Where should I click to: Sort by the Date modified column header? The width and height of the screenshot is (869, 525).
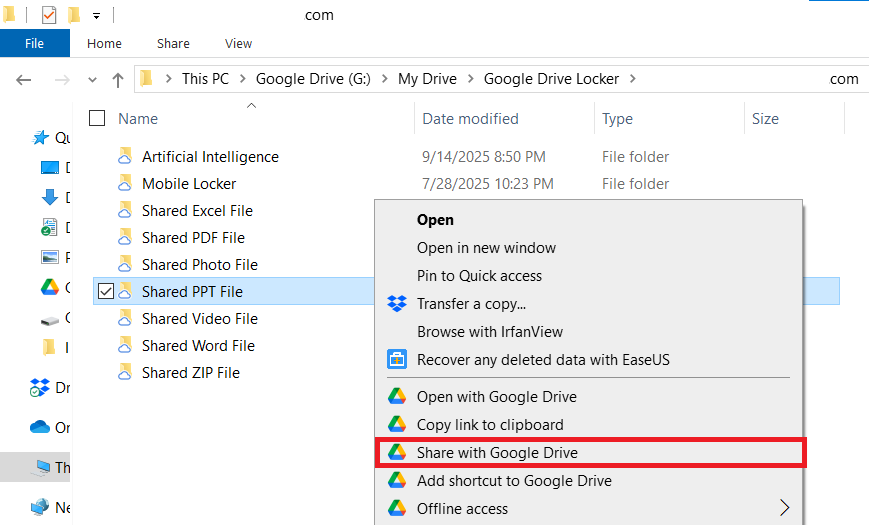click(470, 118)
